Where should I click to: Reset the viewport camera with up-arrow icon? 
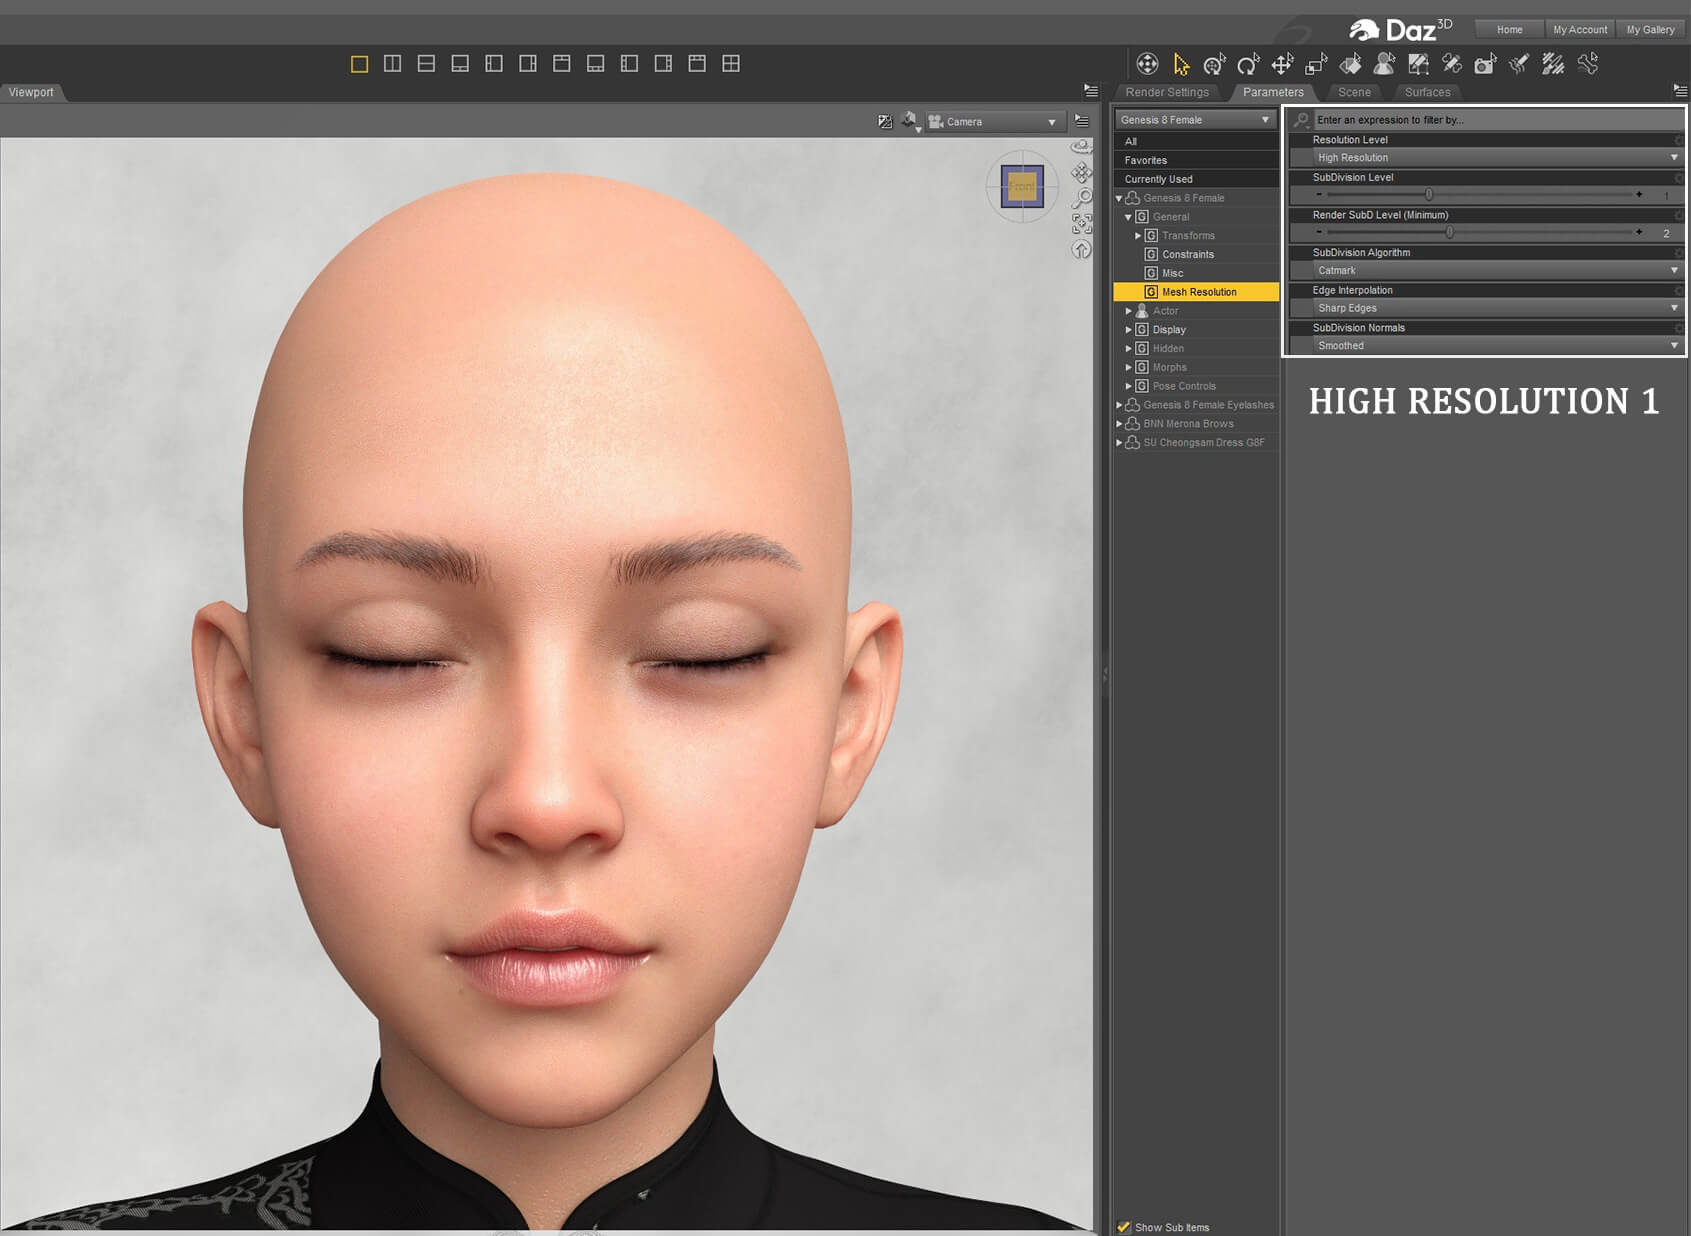(x=1081, y=249)
